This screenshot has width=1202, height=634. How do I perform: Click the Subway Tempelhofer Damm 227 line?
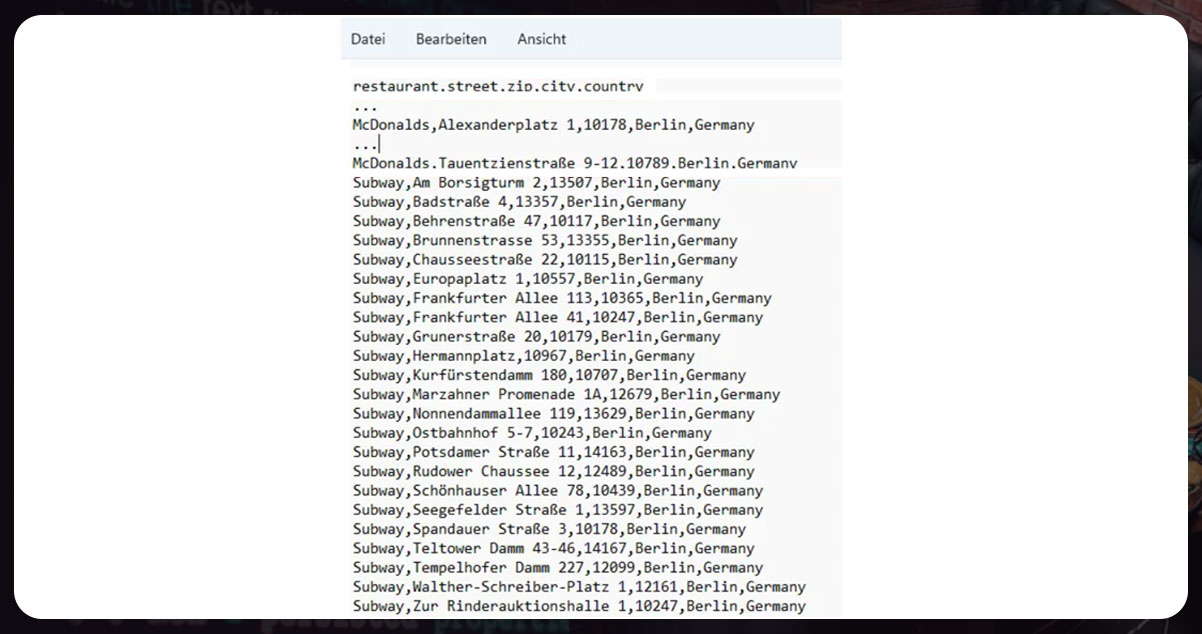coord(557,567)
